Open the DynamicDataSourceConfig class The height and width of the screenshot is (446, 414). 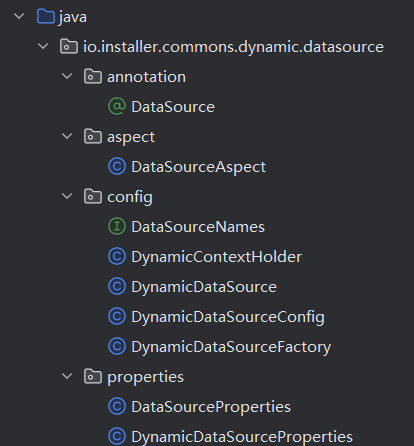pos(228,318)
